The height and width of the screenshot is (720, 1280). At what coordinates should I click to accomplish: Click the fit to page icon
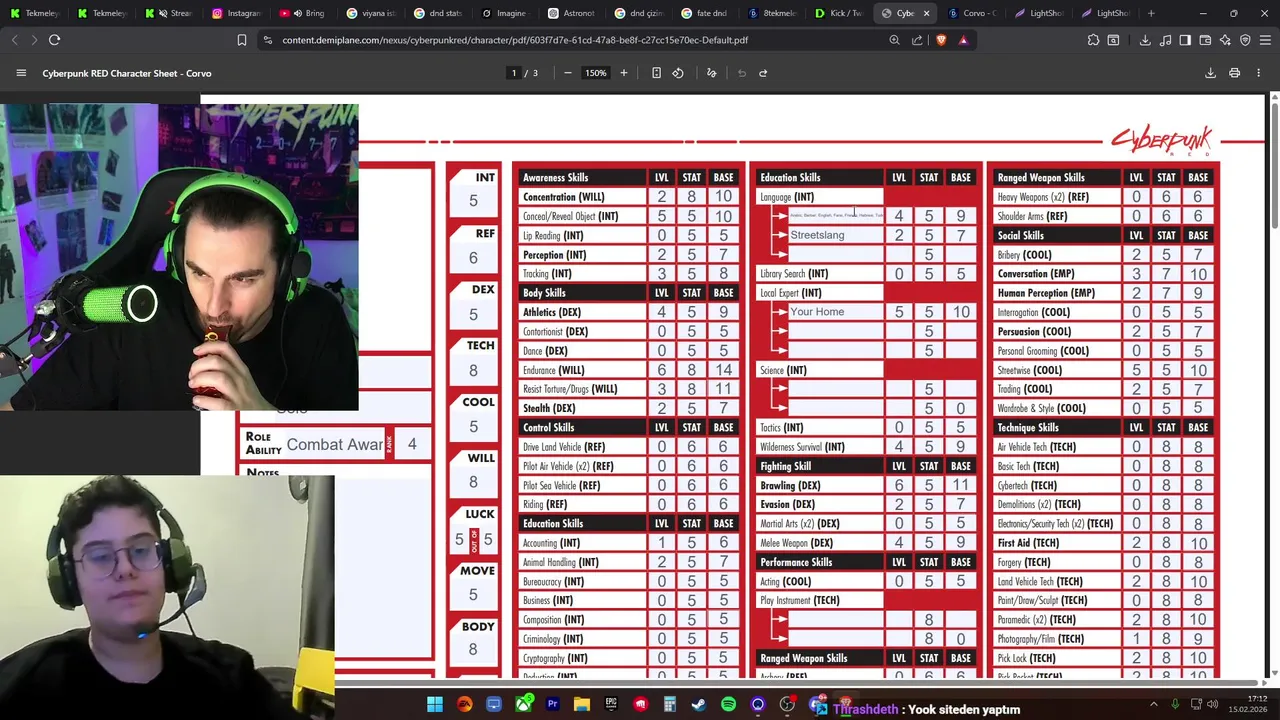[x=656, y=73]
